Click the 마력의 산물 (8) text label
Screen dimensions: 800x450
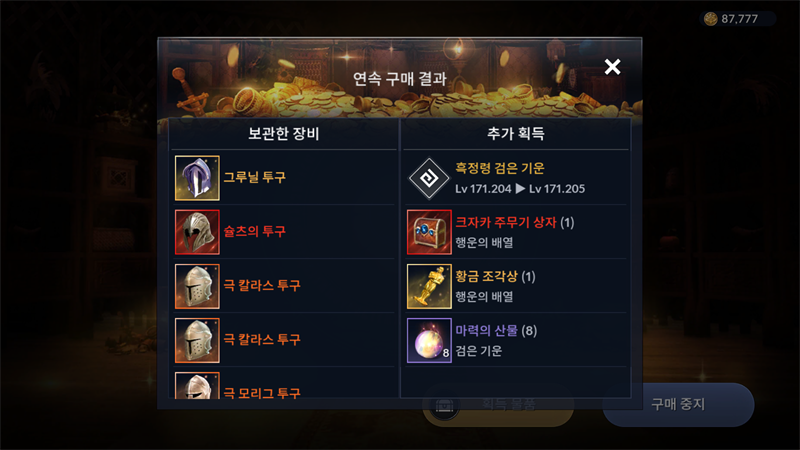click(x=496, y=331)
